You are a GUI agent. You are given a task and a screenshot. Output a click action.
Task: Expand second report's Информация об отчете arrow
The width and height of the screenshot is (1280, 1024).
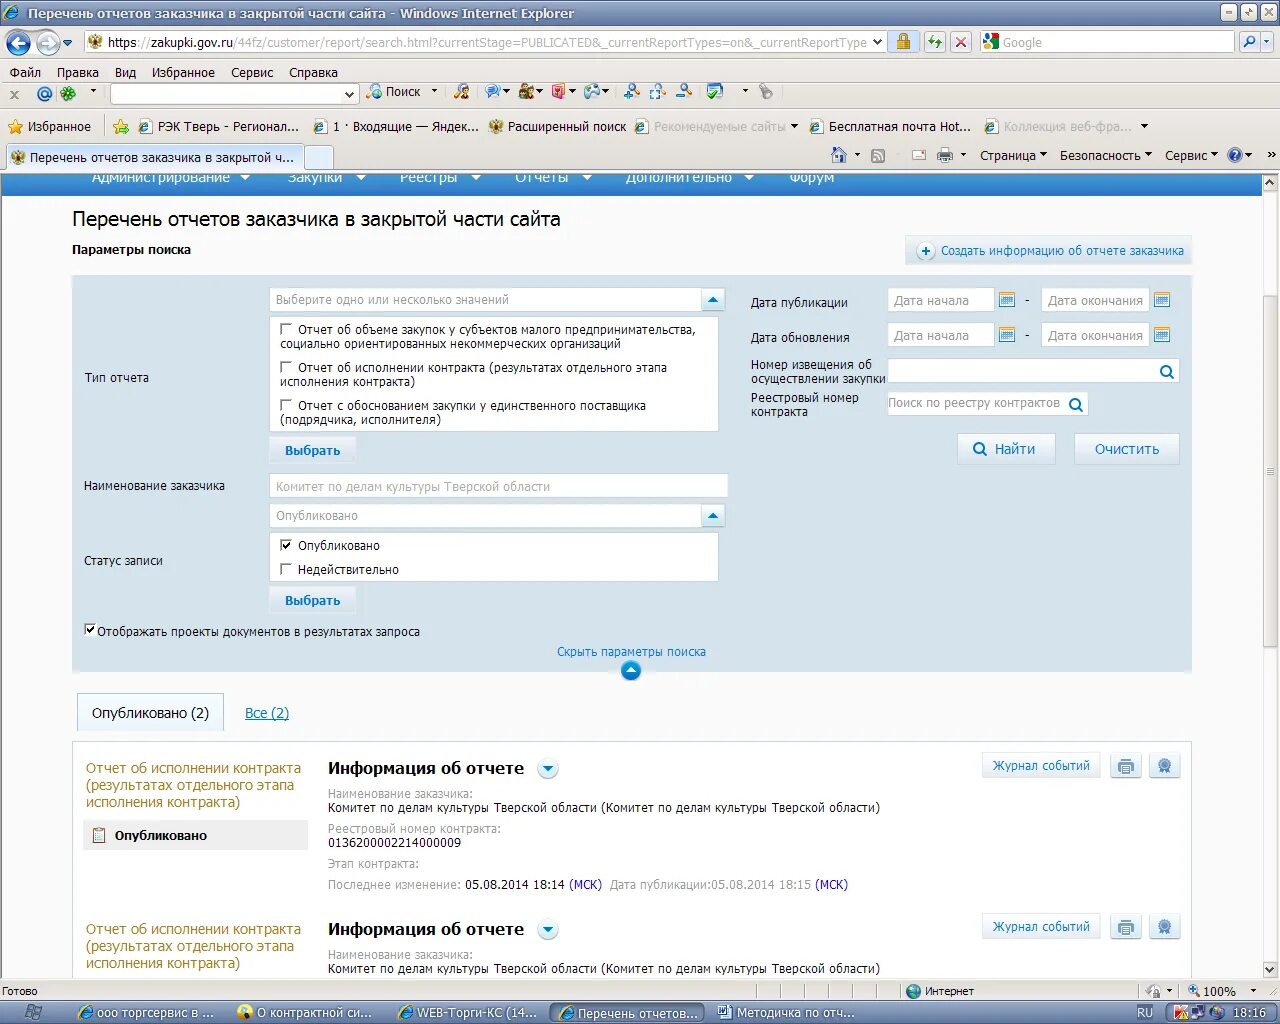pos(547,930)
